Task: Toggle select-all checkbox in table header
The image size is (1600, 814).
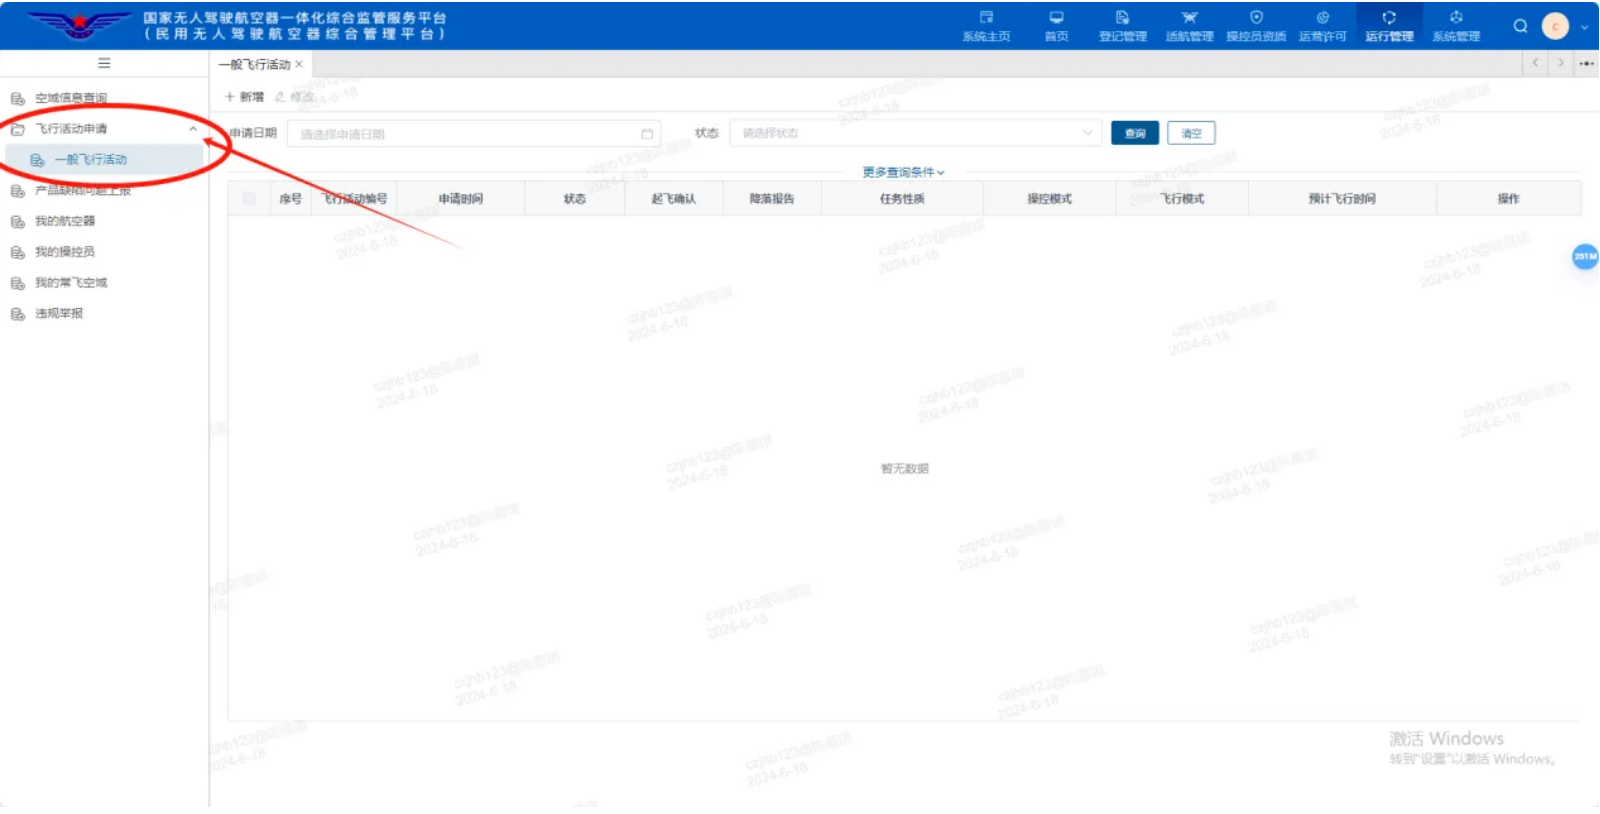Action: coord(249,199)
